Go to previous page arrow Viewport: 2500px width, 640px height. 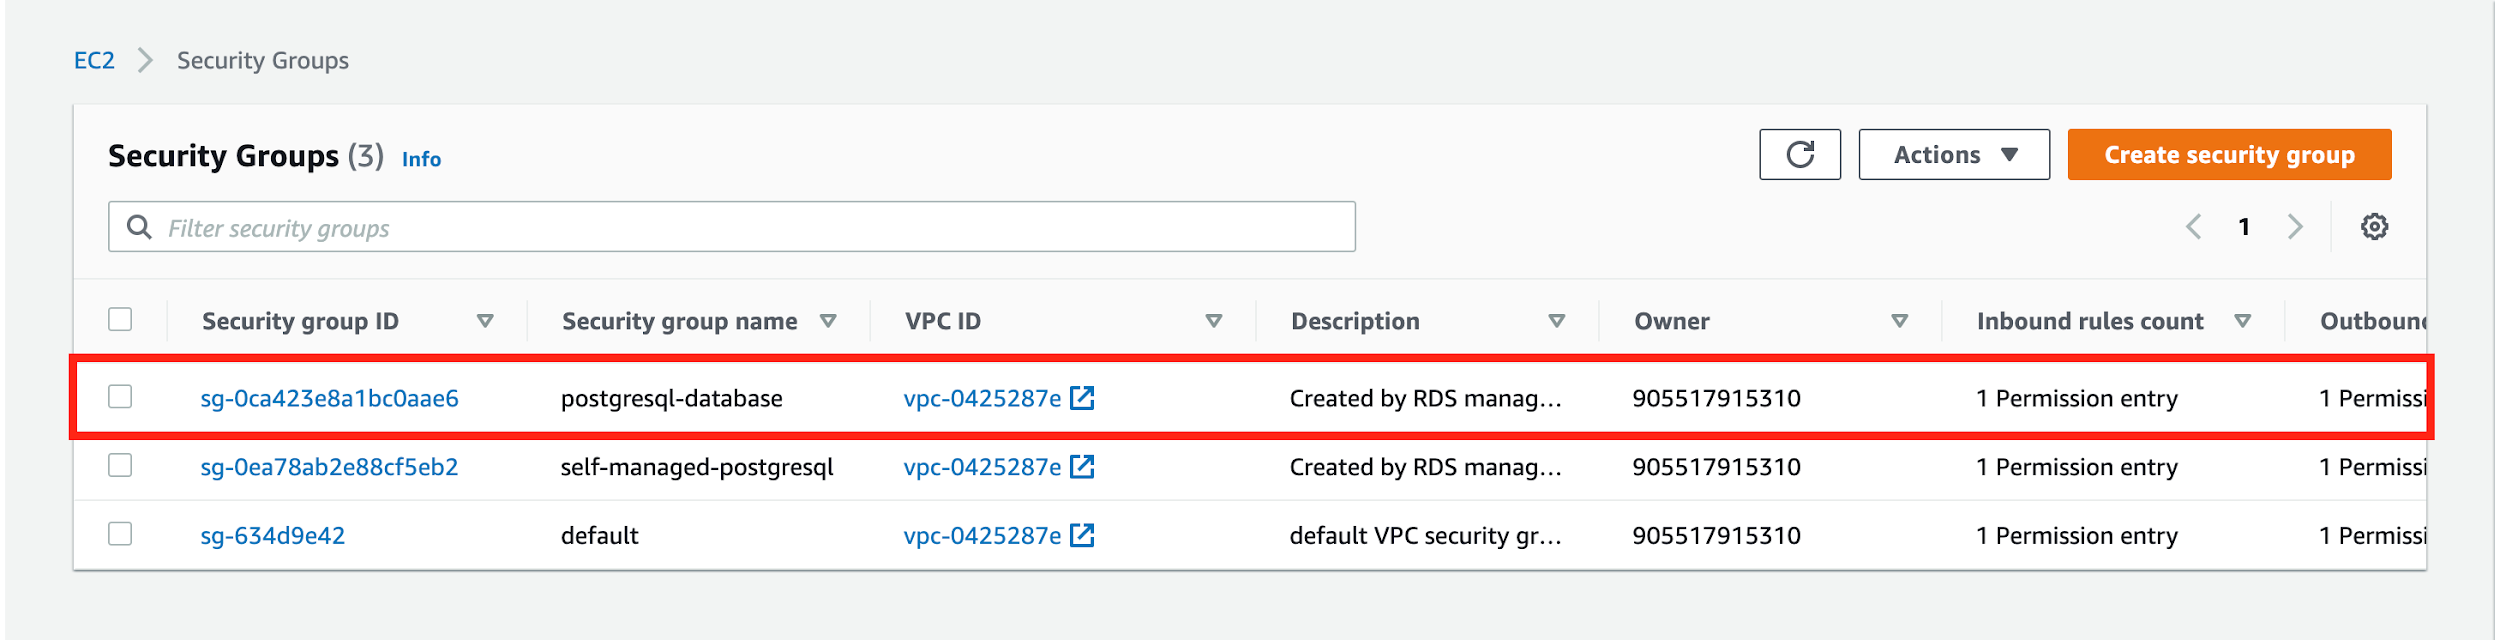[2194, 227]
